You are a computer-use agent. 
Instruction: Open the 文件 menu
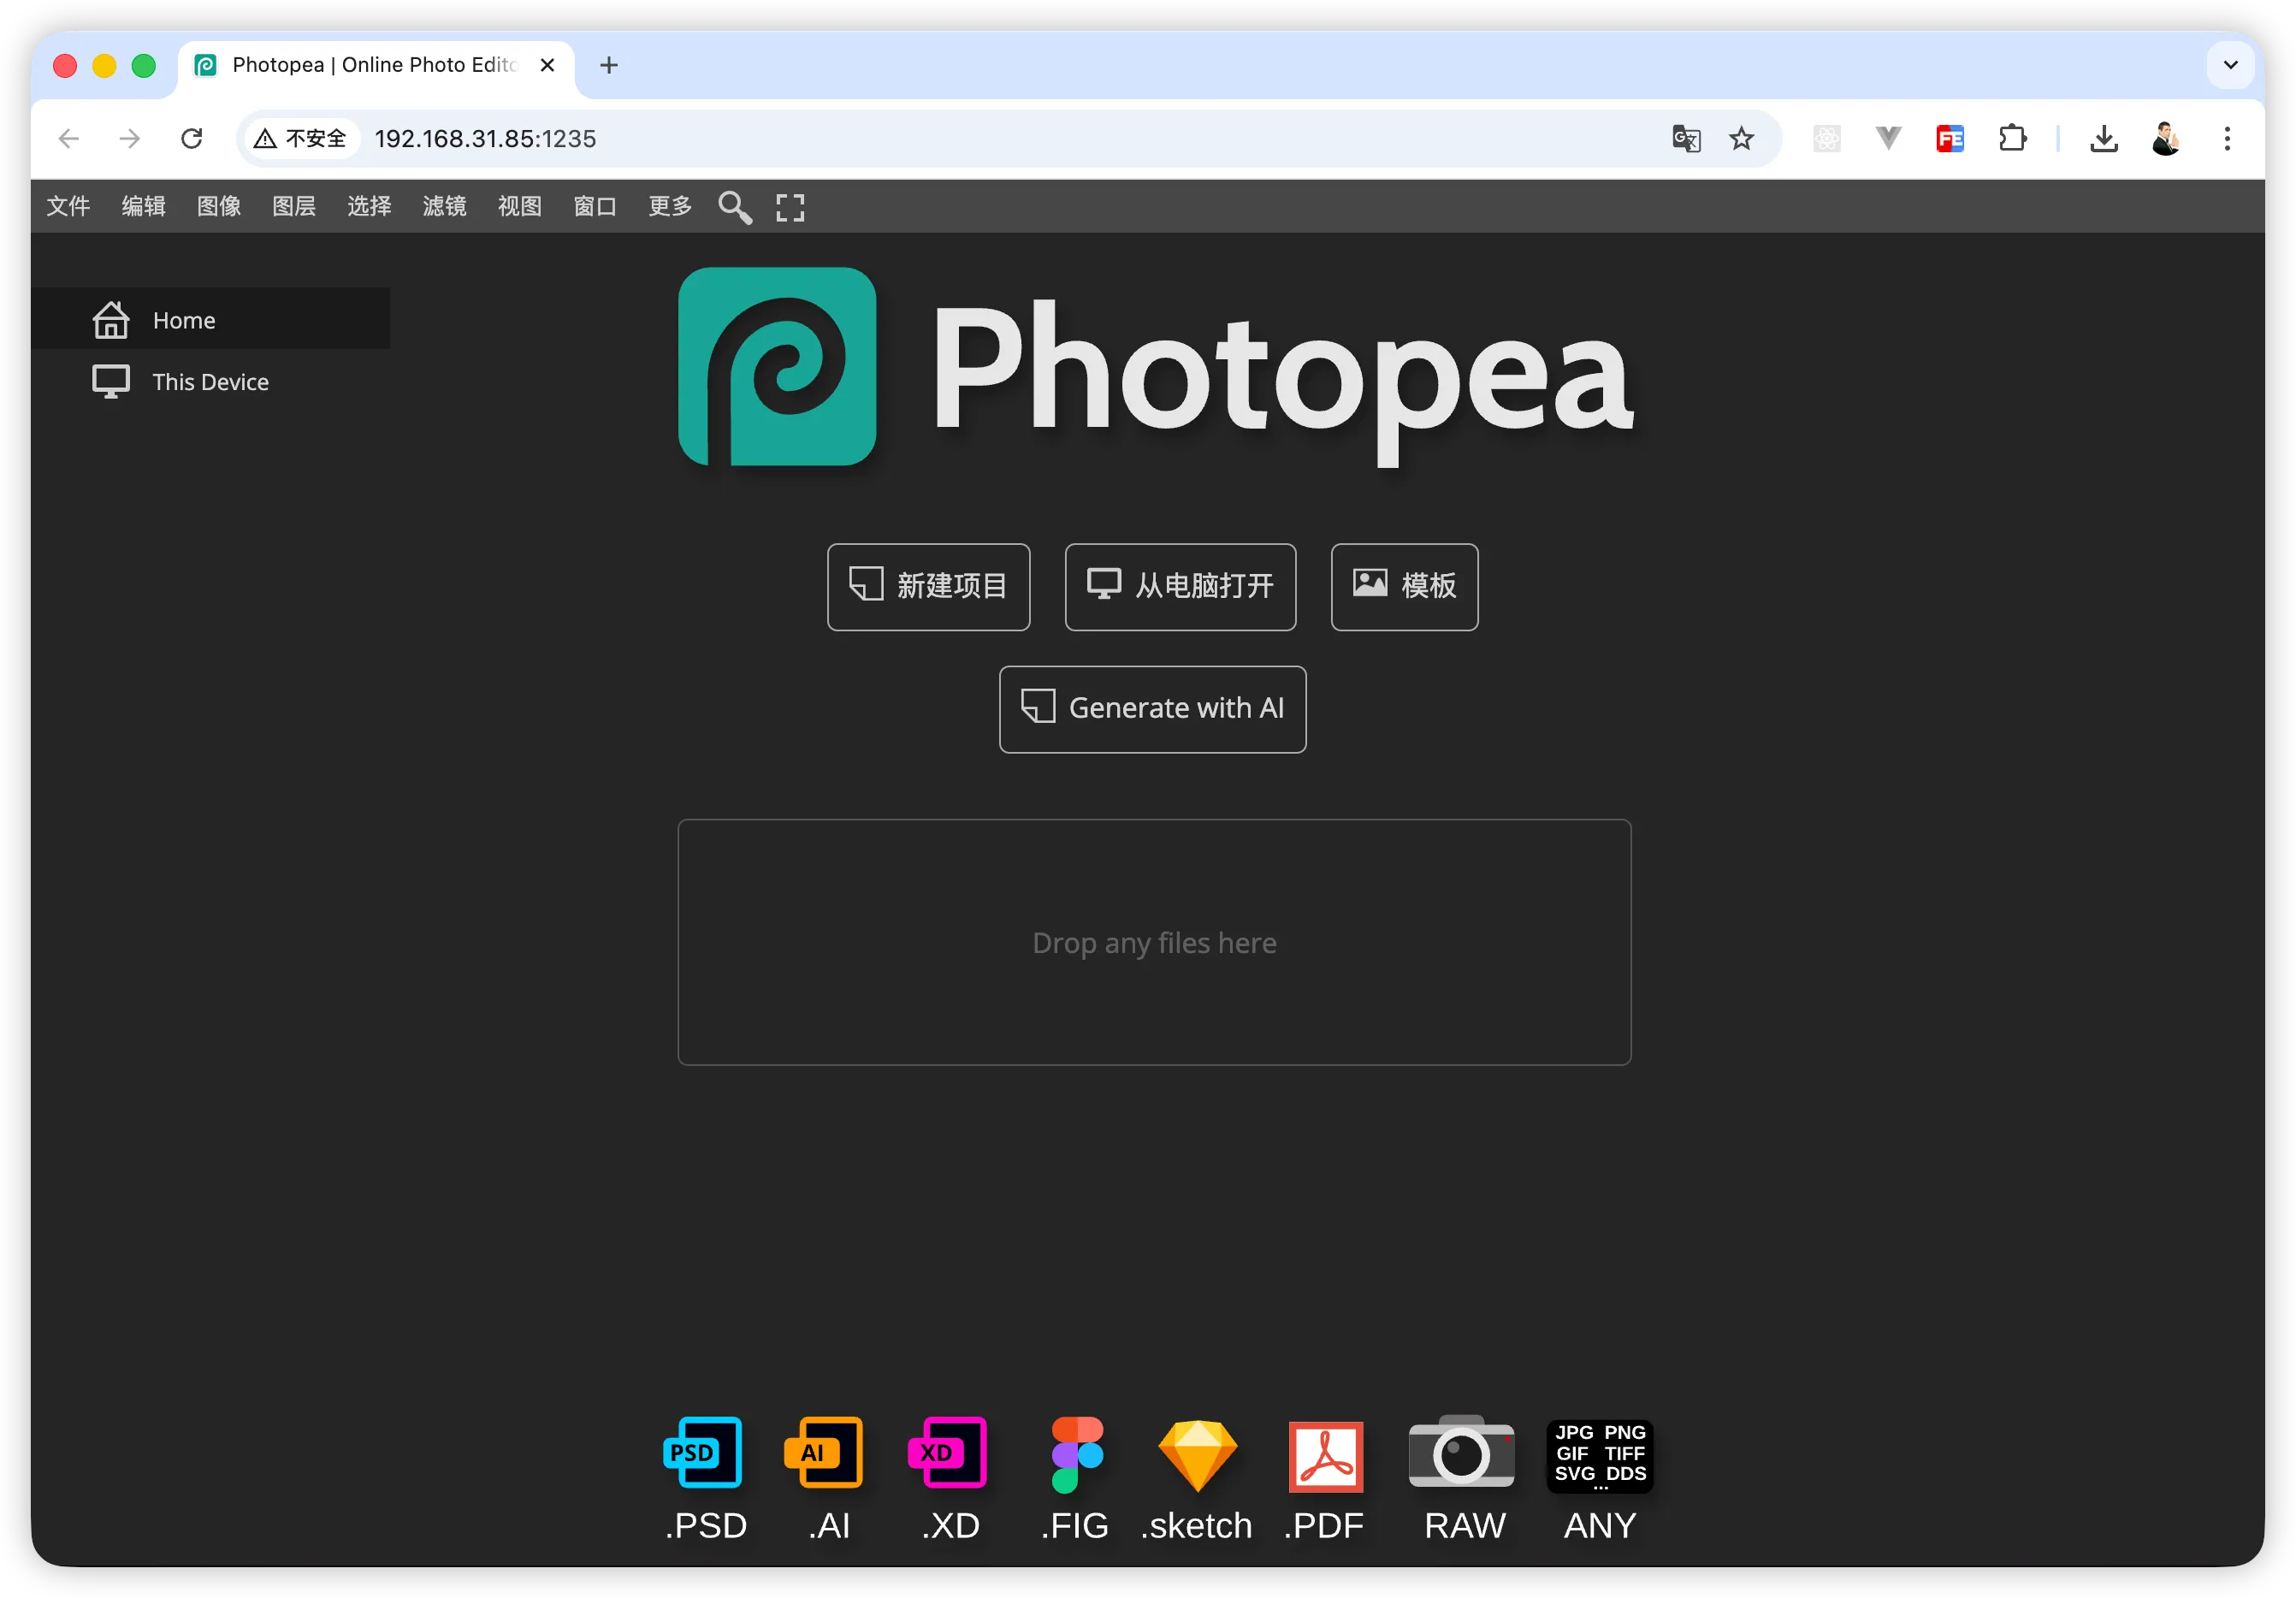tap(68, 207)
